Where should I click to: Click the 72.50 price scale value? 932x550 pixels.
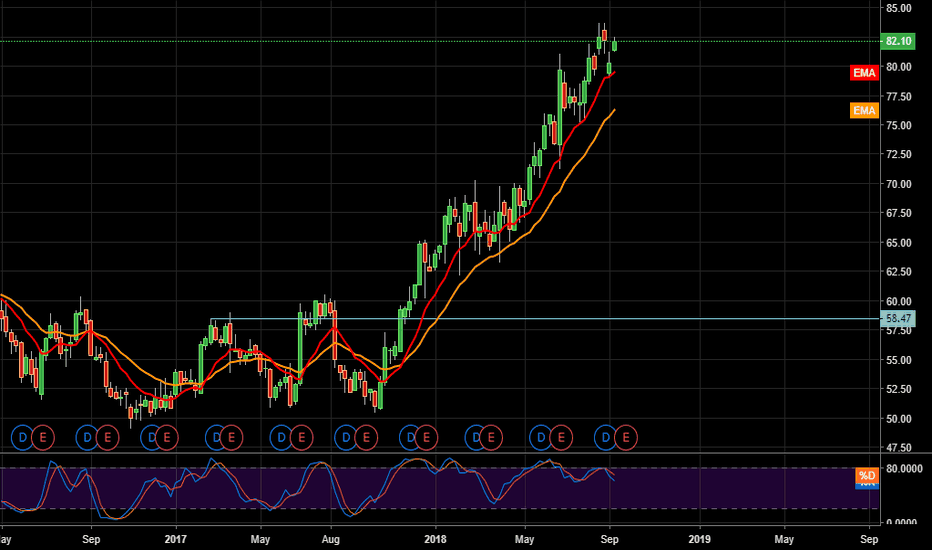(899, 155)
